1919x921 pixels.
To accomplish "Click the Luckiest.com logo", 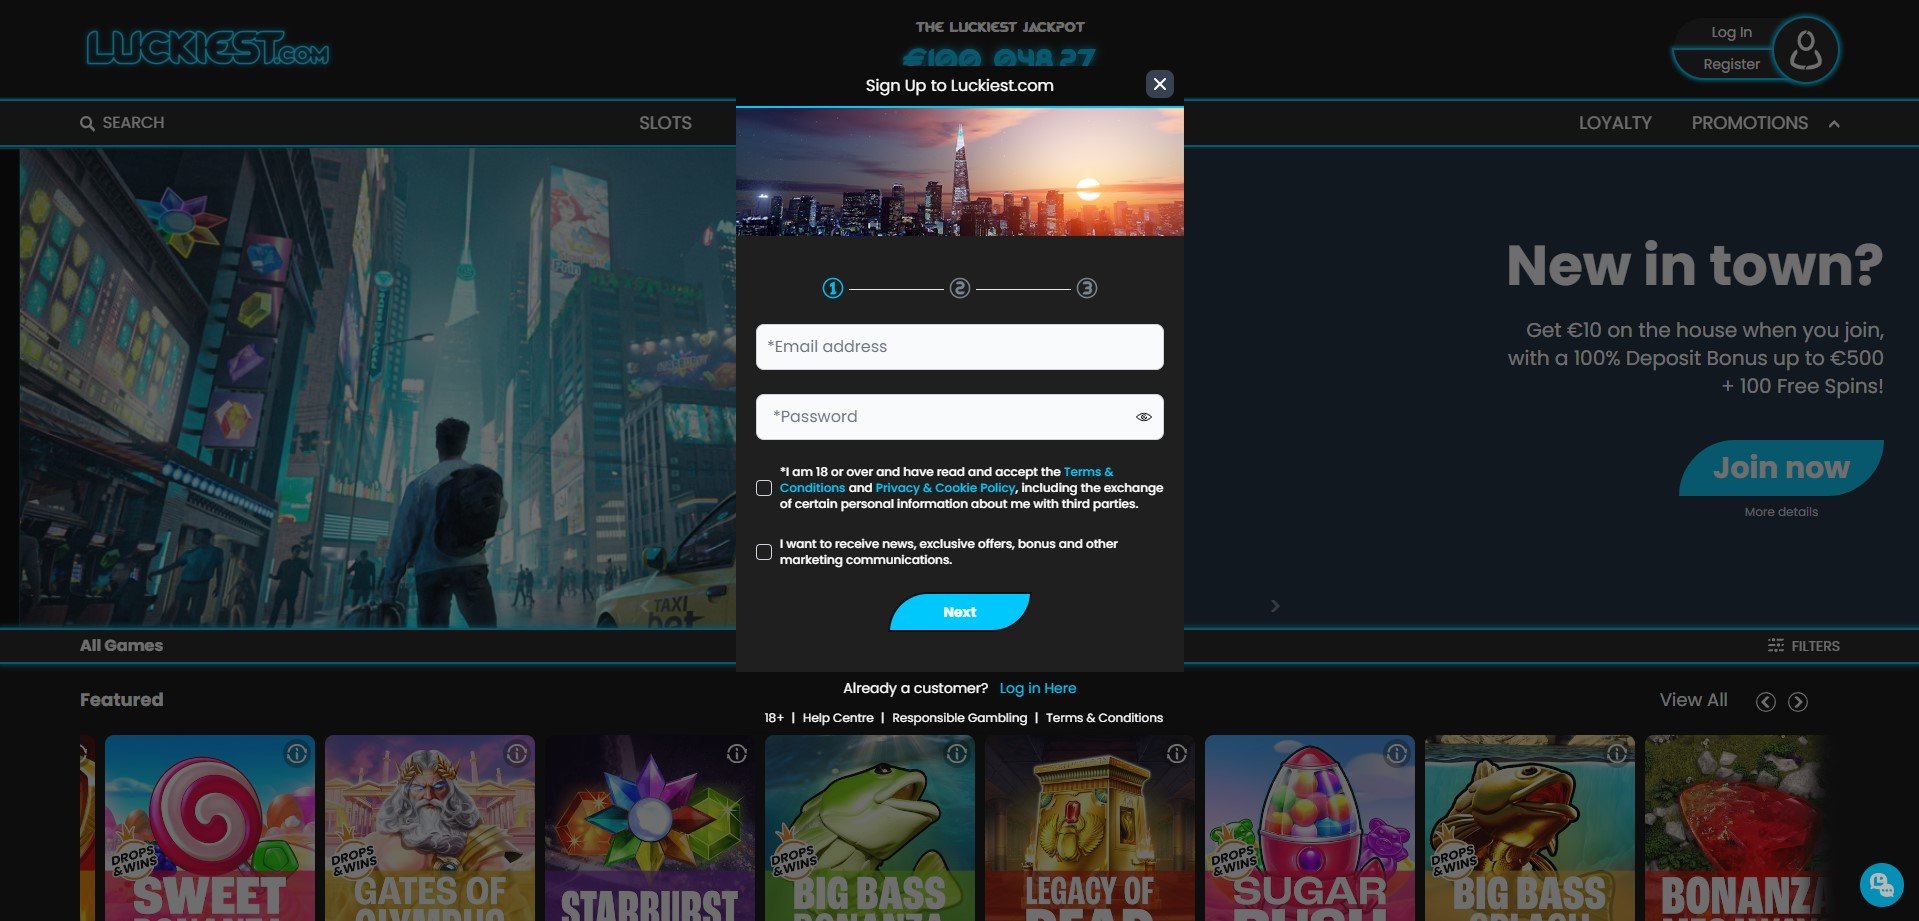I will (208, 48).
